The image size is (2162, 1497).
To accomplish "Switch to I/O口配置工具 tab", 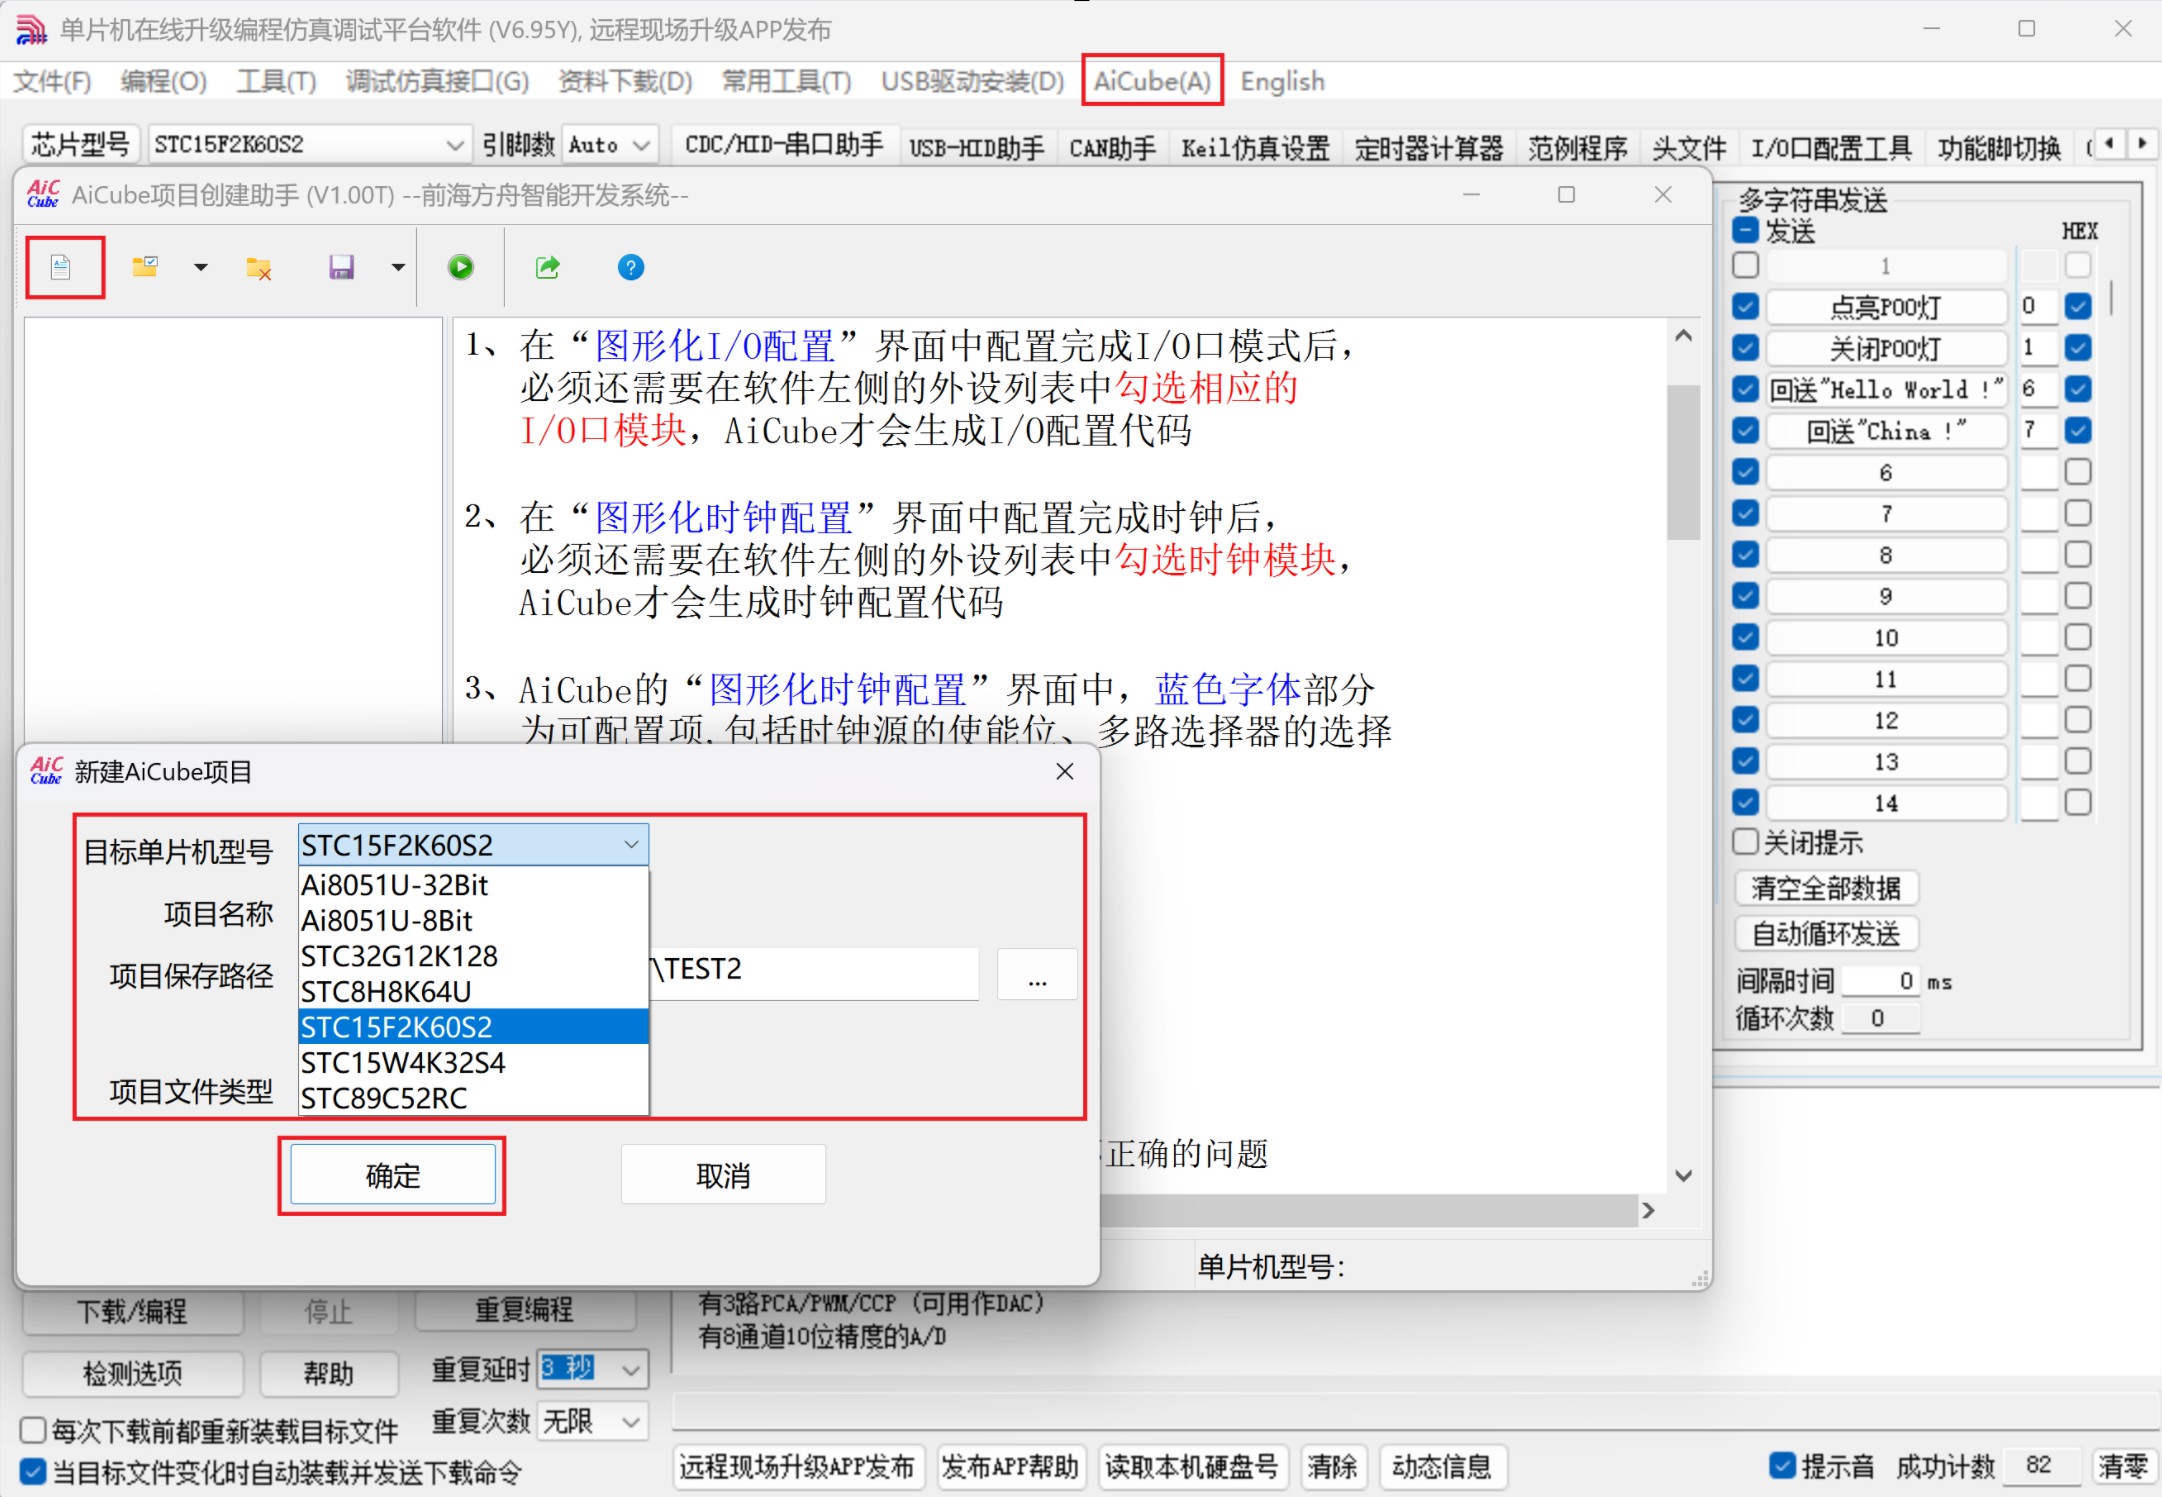I will 1832,148.
